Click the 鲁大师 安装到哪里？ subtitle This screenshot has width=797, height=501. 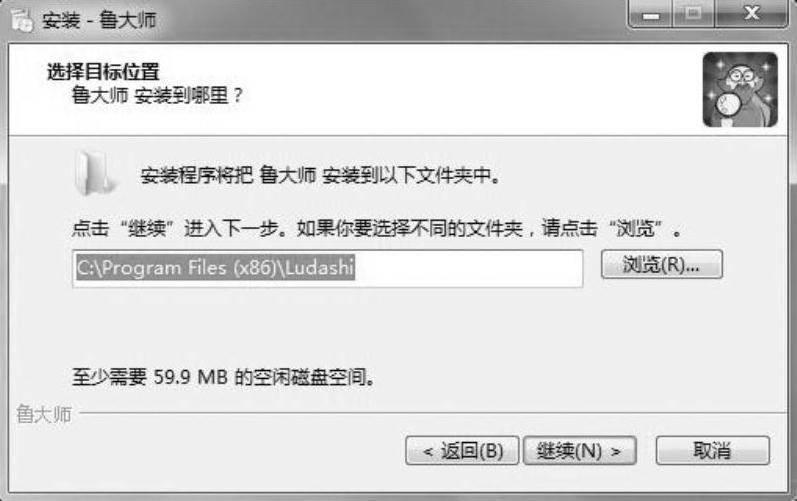(x=158, y=95)
